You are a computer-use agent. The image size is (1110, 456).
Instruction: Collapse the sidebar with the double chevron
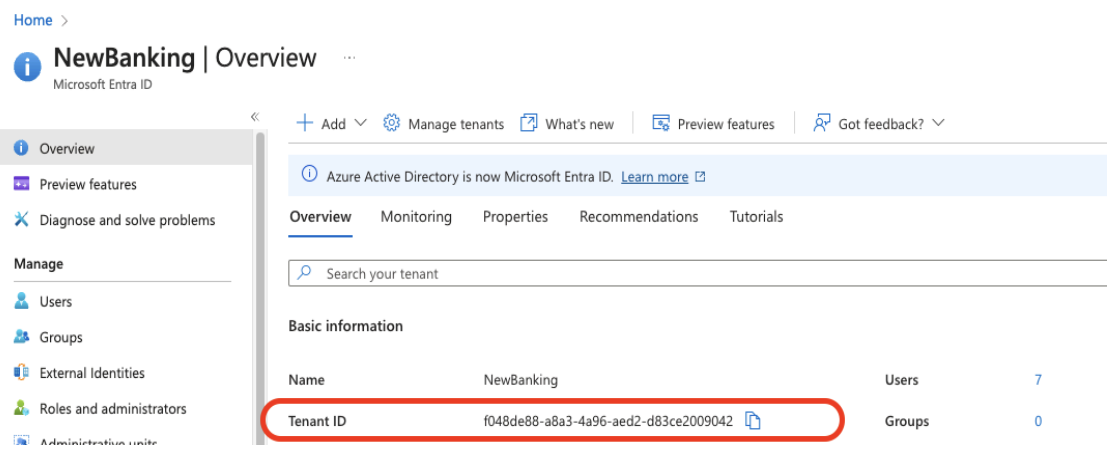tap(255, 117)
